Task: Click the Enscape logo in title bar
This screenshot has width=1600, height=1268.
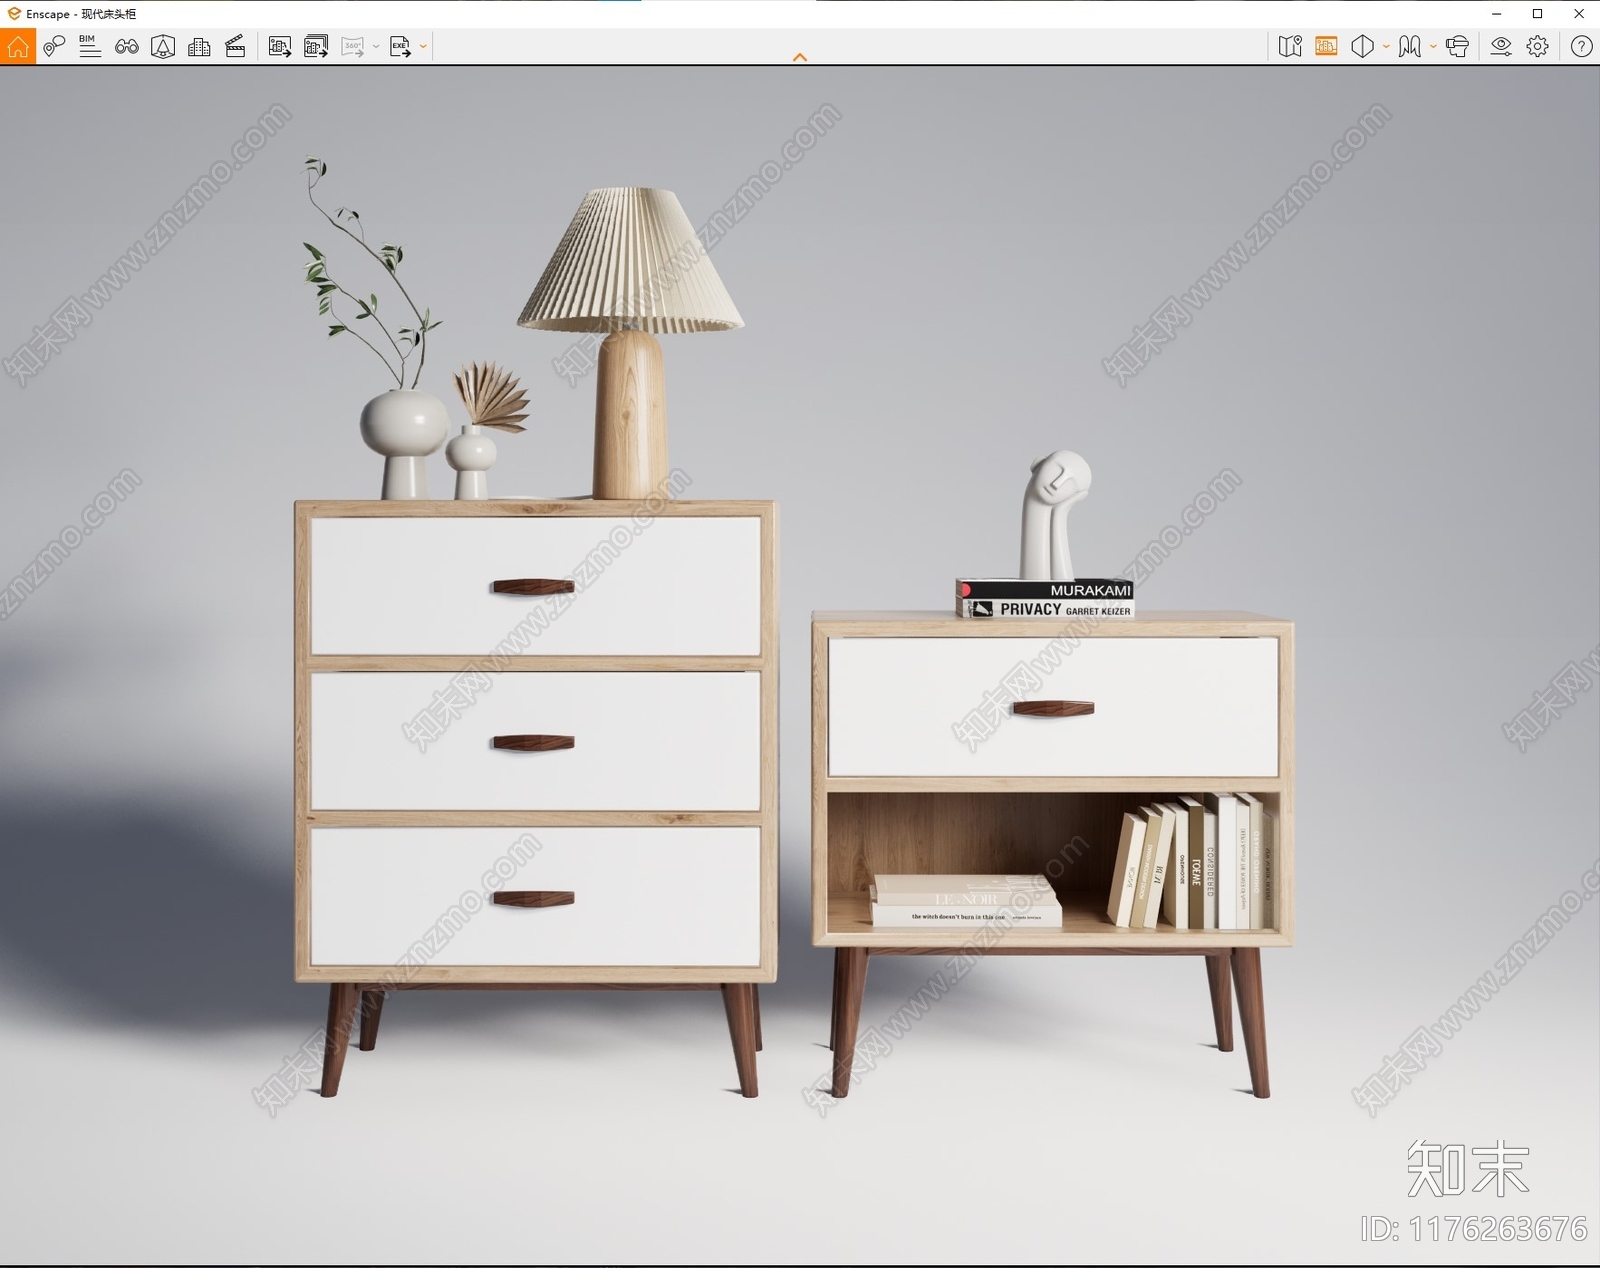Action: (14, 13)
